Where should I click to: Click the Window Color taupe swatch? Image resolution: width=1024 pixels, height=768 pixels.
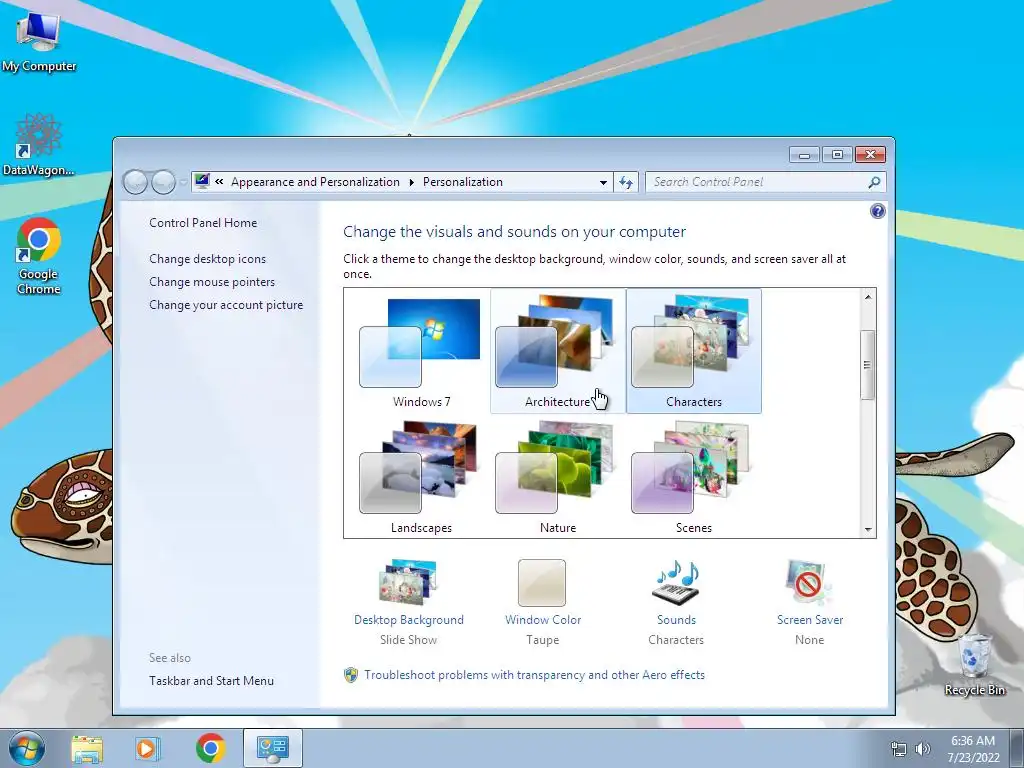[x=542, y=583]
